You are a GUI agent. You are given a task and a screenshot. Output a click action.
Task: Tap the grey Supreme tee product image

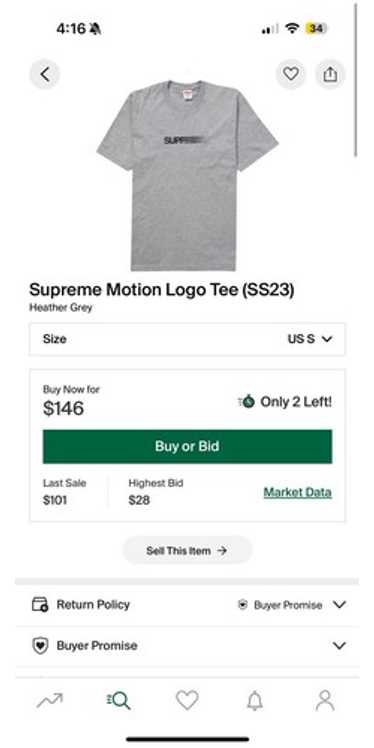[x=187, y=175]
